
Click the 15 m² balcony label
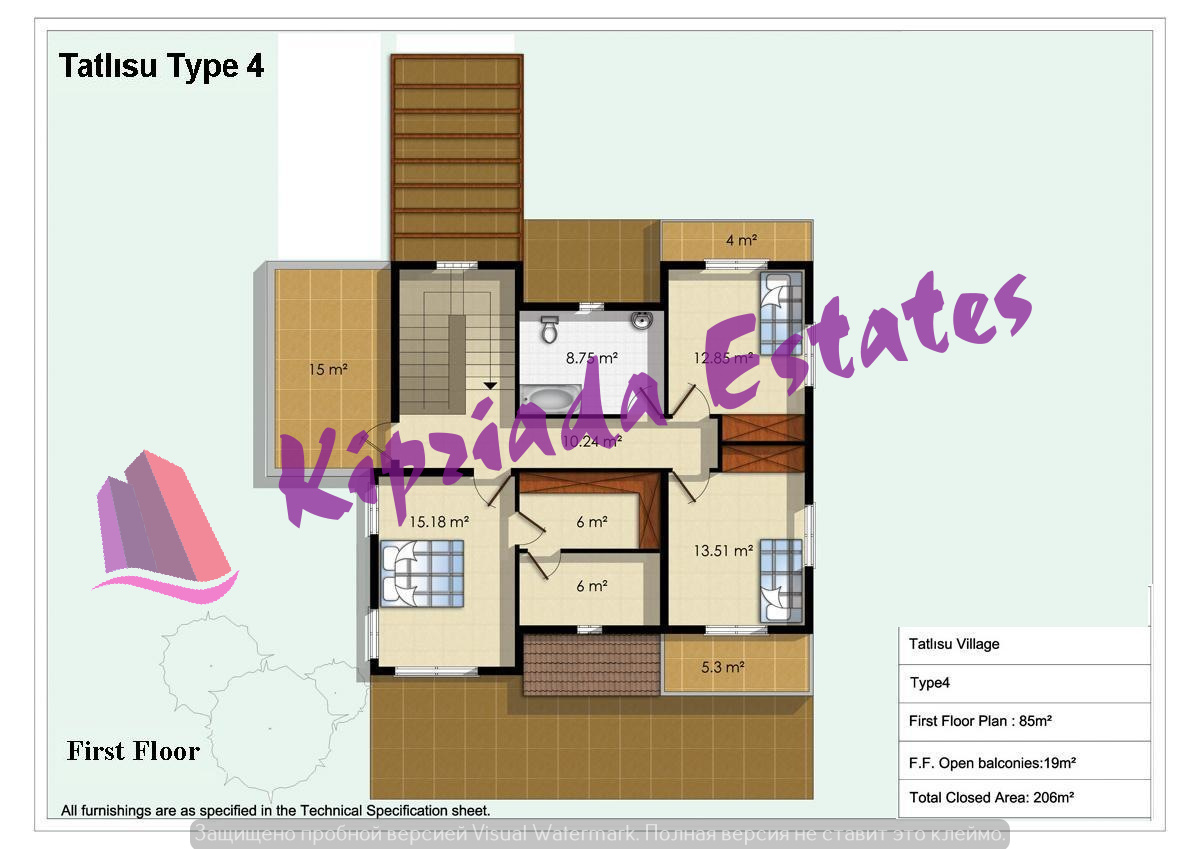coord(327,370)
